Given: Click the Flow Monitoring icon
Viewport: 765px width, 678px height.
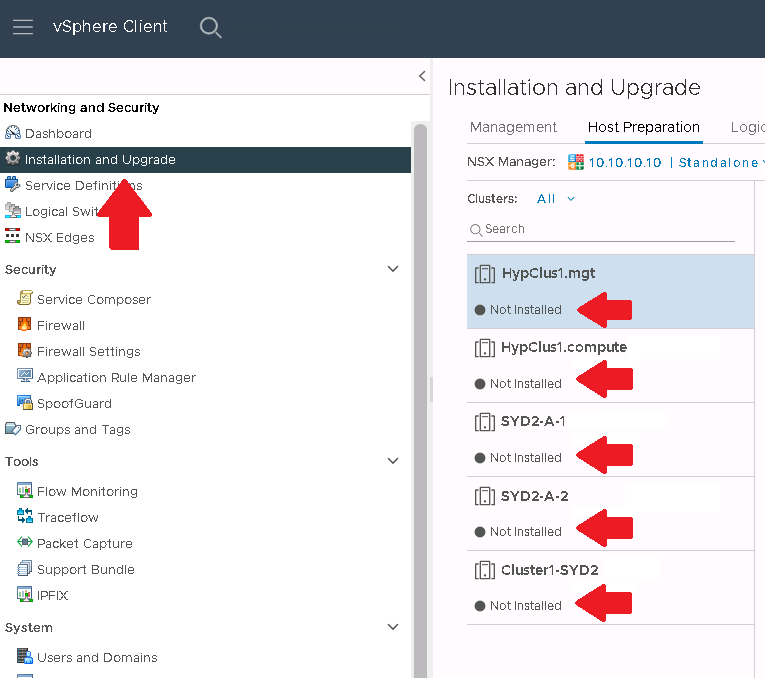Looking at the screenshot, I should click(x=25, y=490).
